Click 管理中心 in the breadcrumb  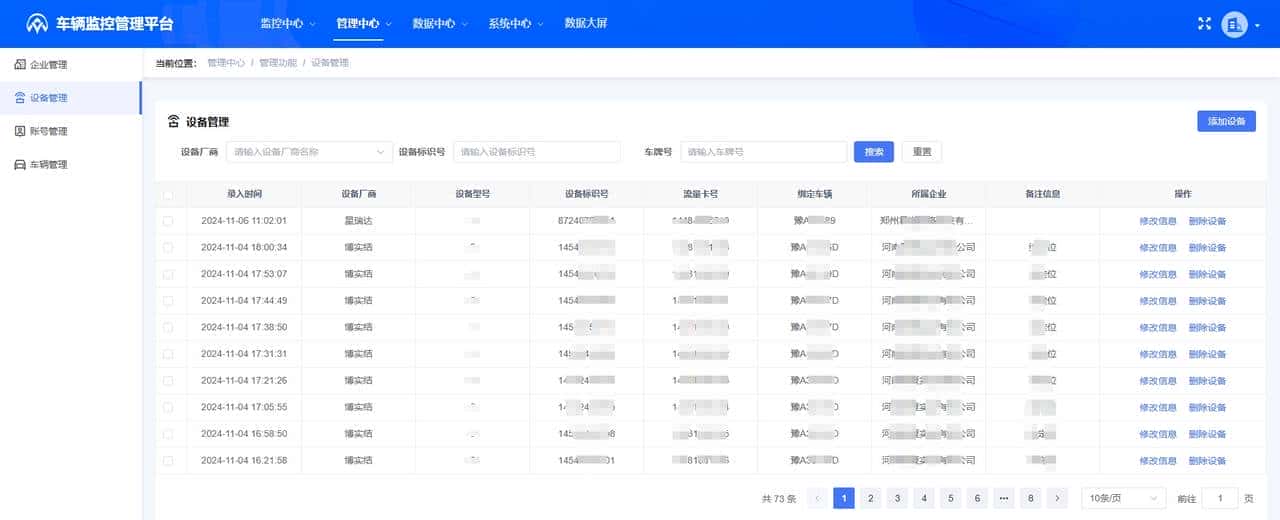(226, 63)
